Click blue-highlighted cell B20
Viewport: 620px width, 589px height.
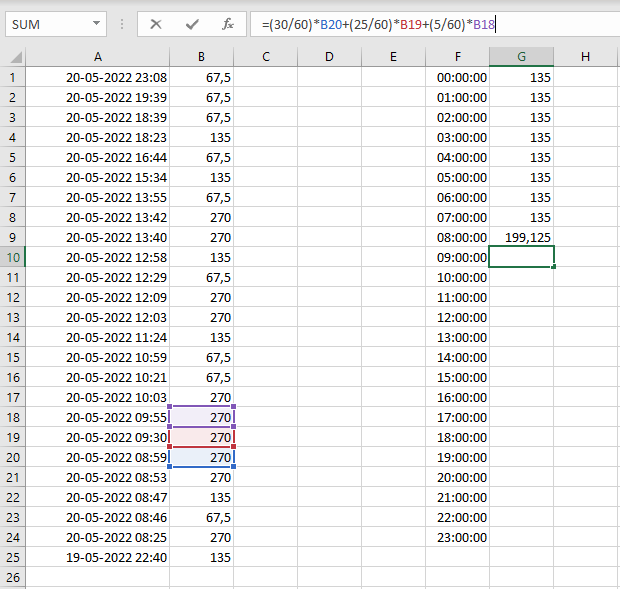[x=202, y=457]
